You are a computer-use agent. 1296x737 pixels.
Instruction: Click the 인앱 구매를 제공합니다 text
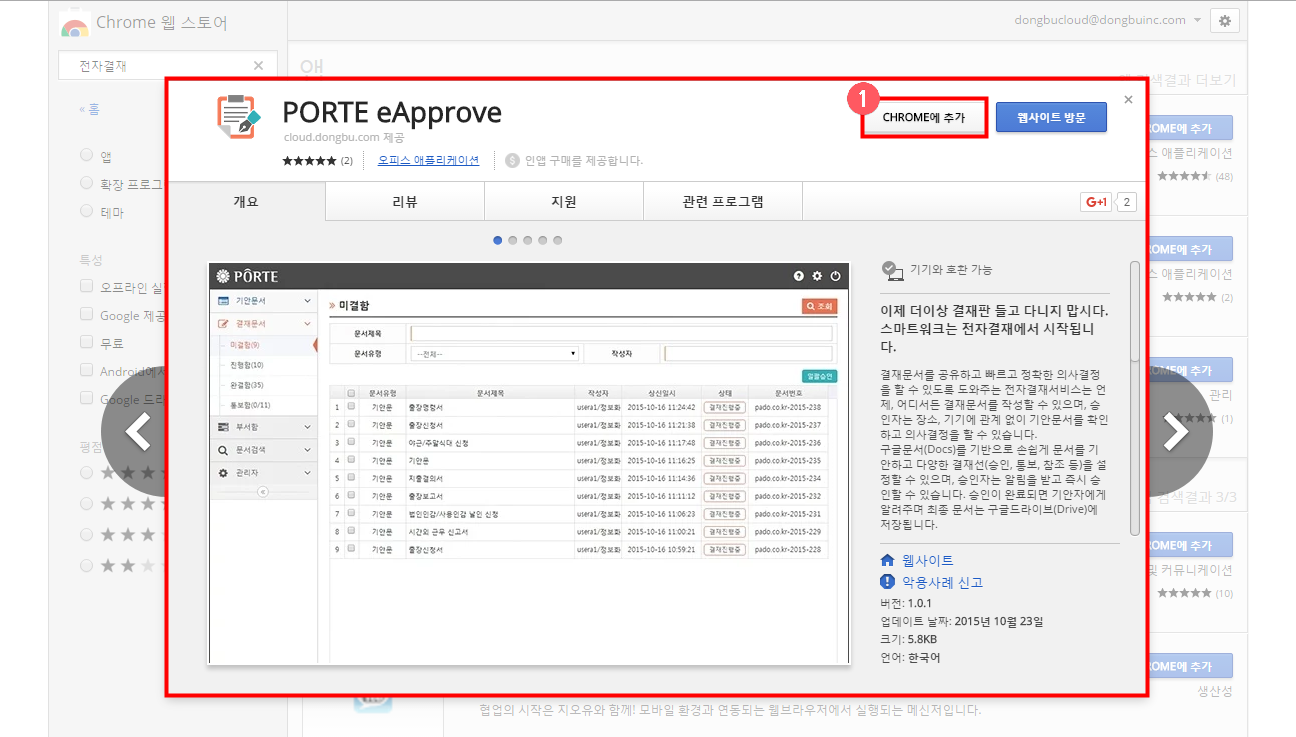pyautogui.click(x=584, y=160)
